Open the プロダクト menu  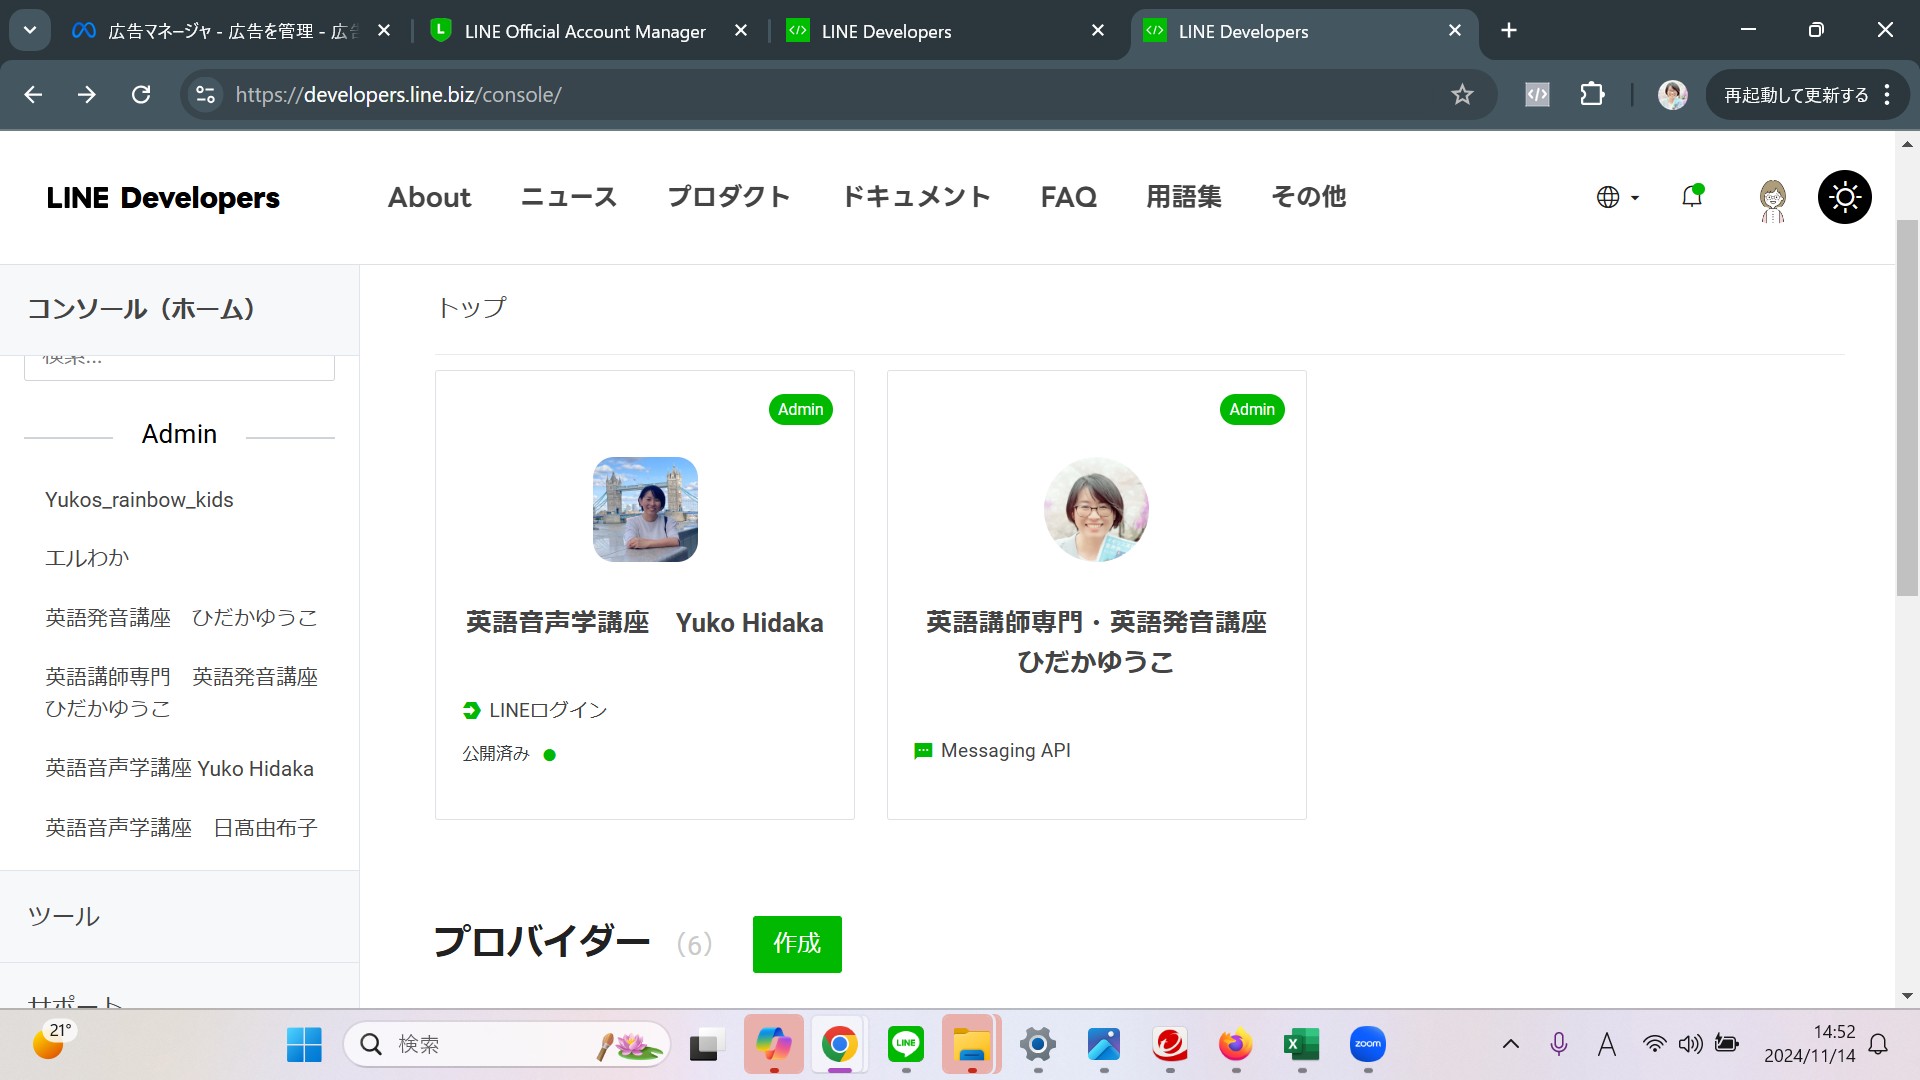pos(728,197)
